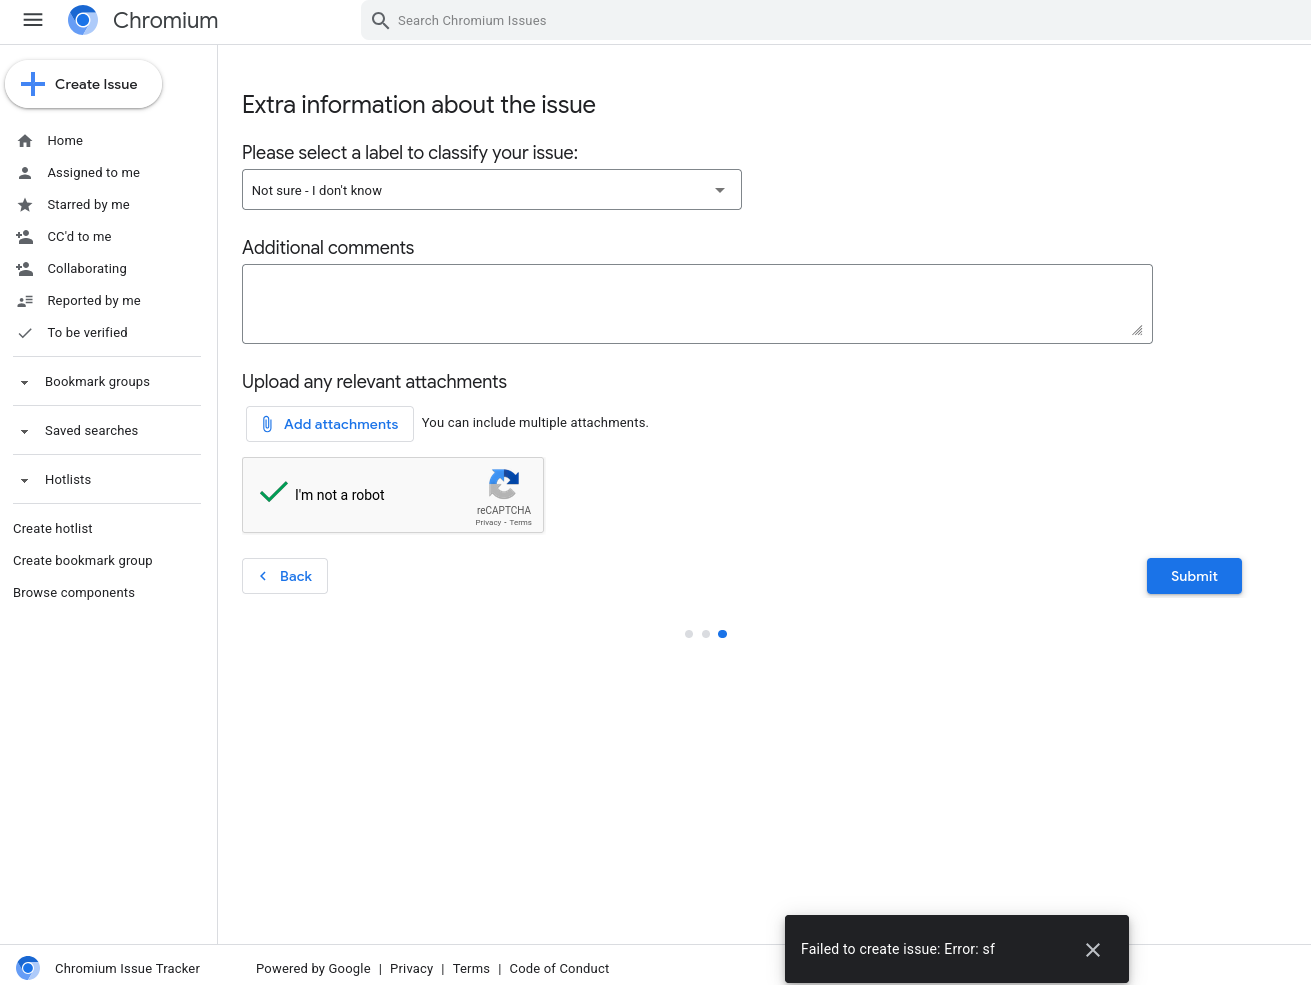Click the Back chevron icon
Screen dimensions: 1311x985
pyautogui.click(x=263, y=576)
